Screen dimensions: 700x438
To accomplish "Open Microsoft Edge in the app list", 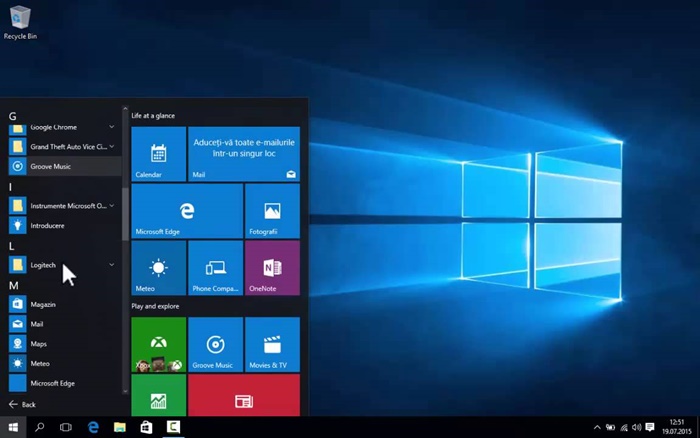I will pos(64,383).
